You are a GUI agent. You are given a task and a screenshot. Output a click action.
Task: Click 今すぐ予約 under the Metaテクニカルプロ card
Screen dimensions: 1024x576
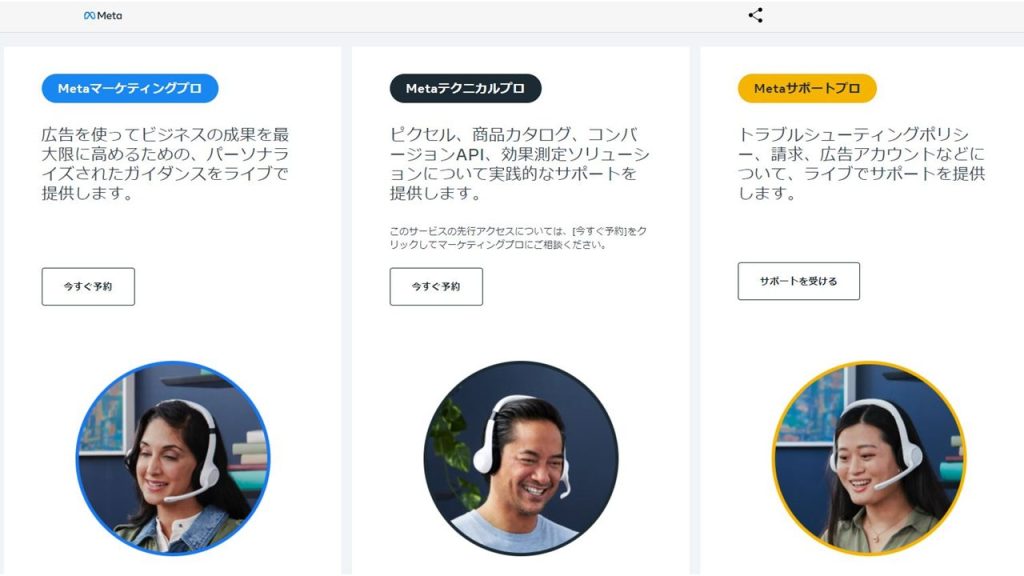pos(436,286)
